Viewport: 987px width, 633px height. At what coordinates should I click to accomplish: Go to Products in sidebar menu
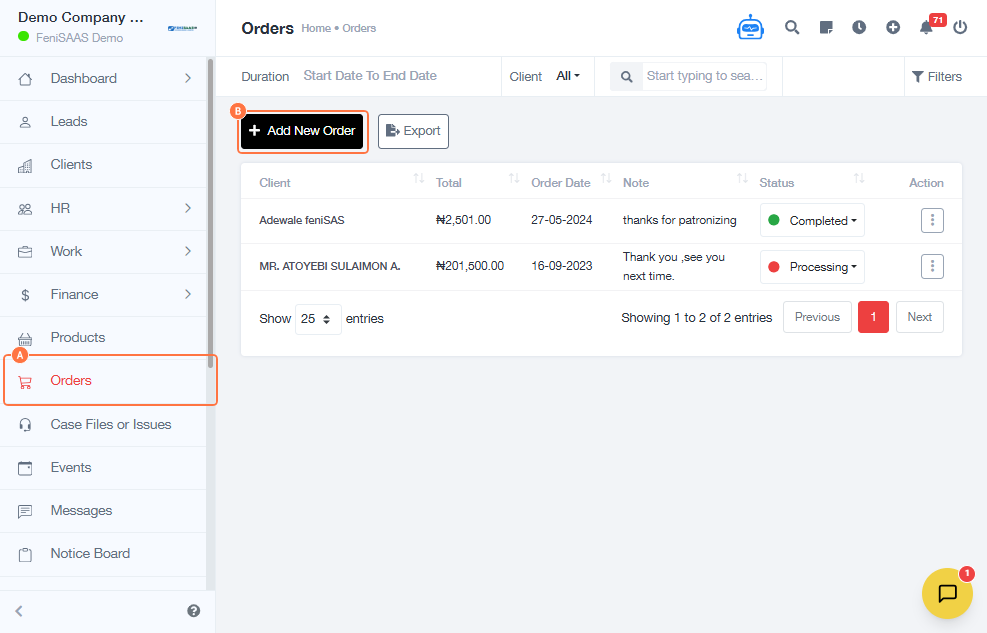coord(77,337)
